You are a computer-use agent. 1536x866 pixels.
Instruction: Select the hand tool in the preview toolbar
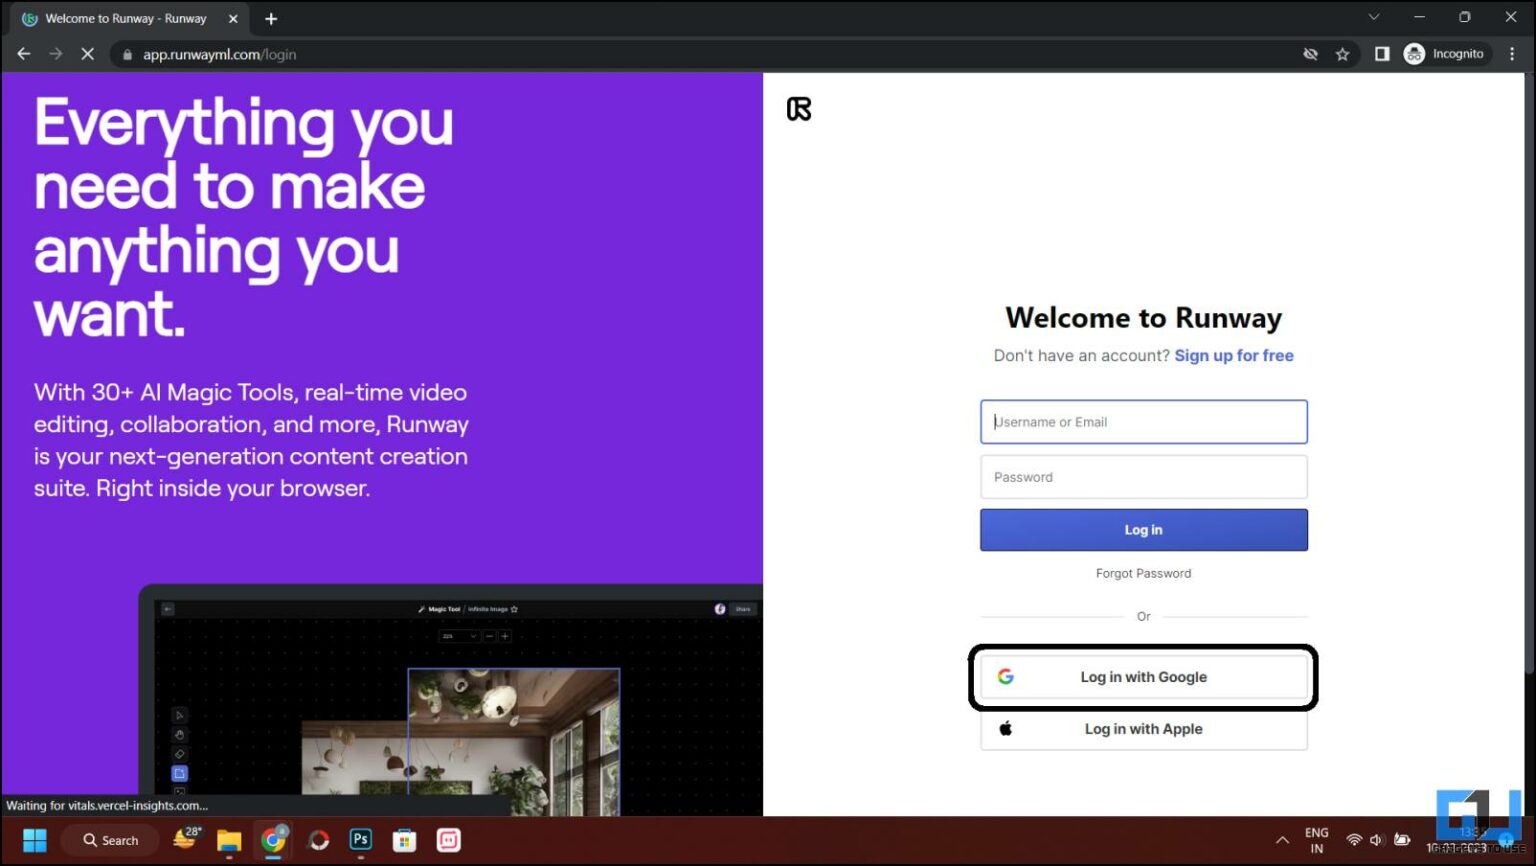point(179,733)
